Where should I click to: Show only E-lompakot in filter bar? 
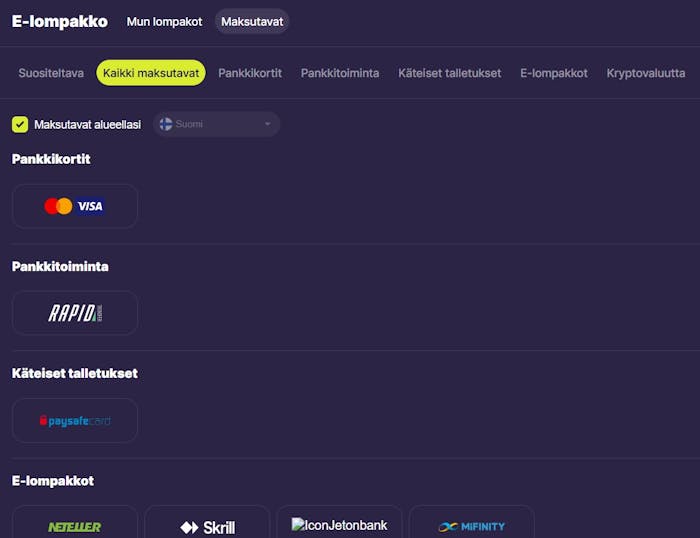coord(554,73)
